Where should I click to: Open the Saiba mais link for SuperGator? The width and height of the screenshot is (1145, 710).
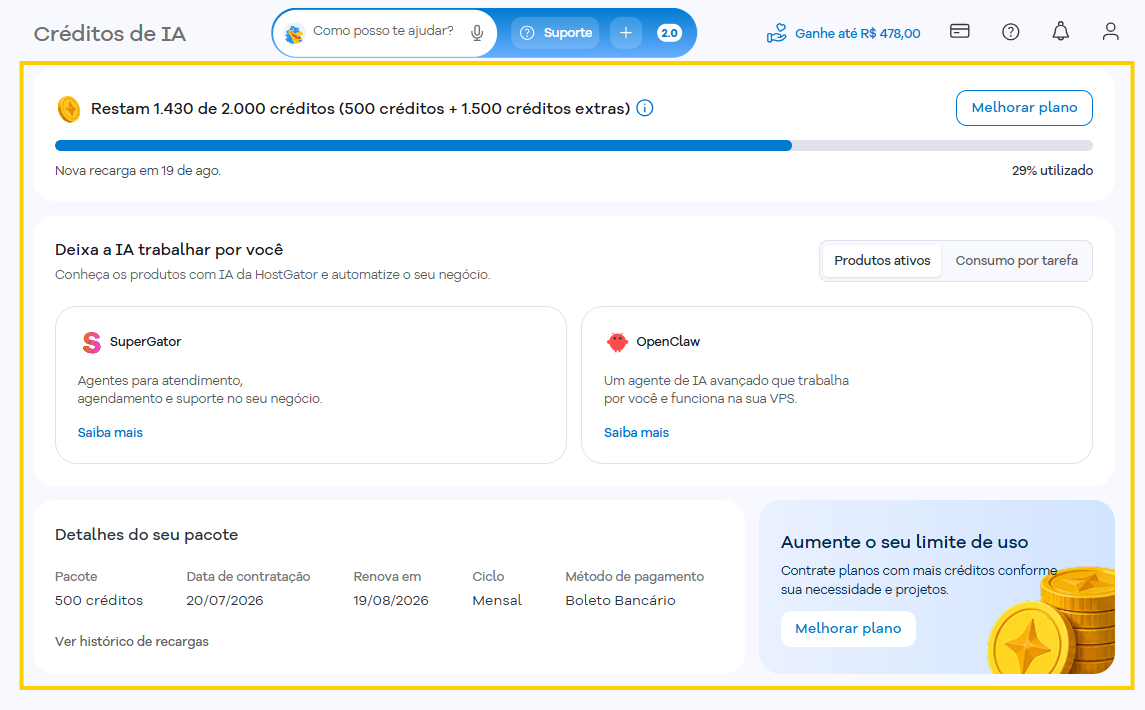[110, 432]
